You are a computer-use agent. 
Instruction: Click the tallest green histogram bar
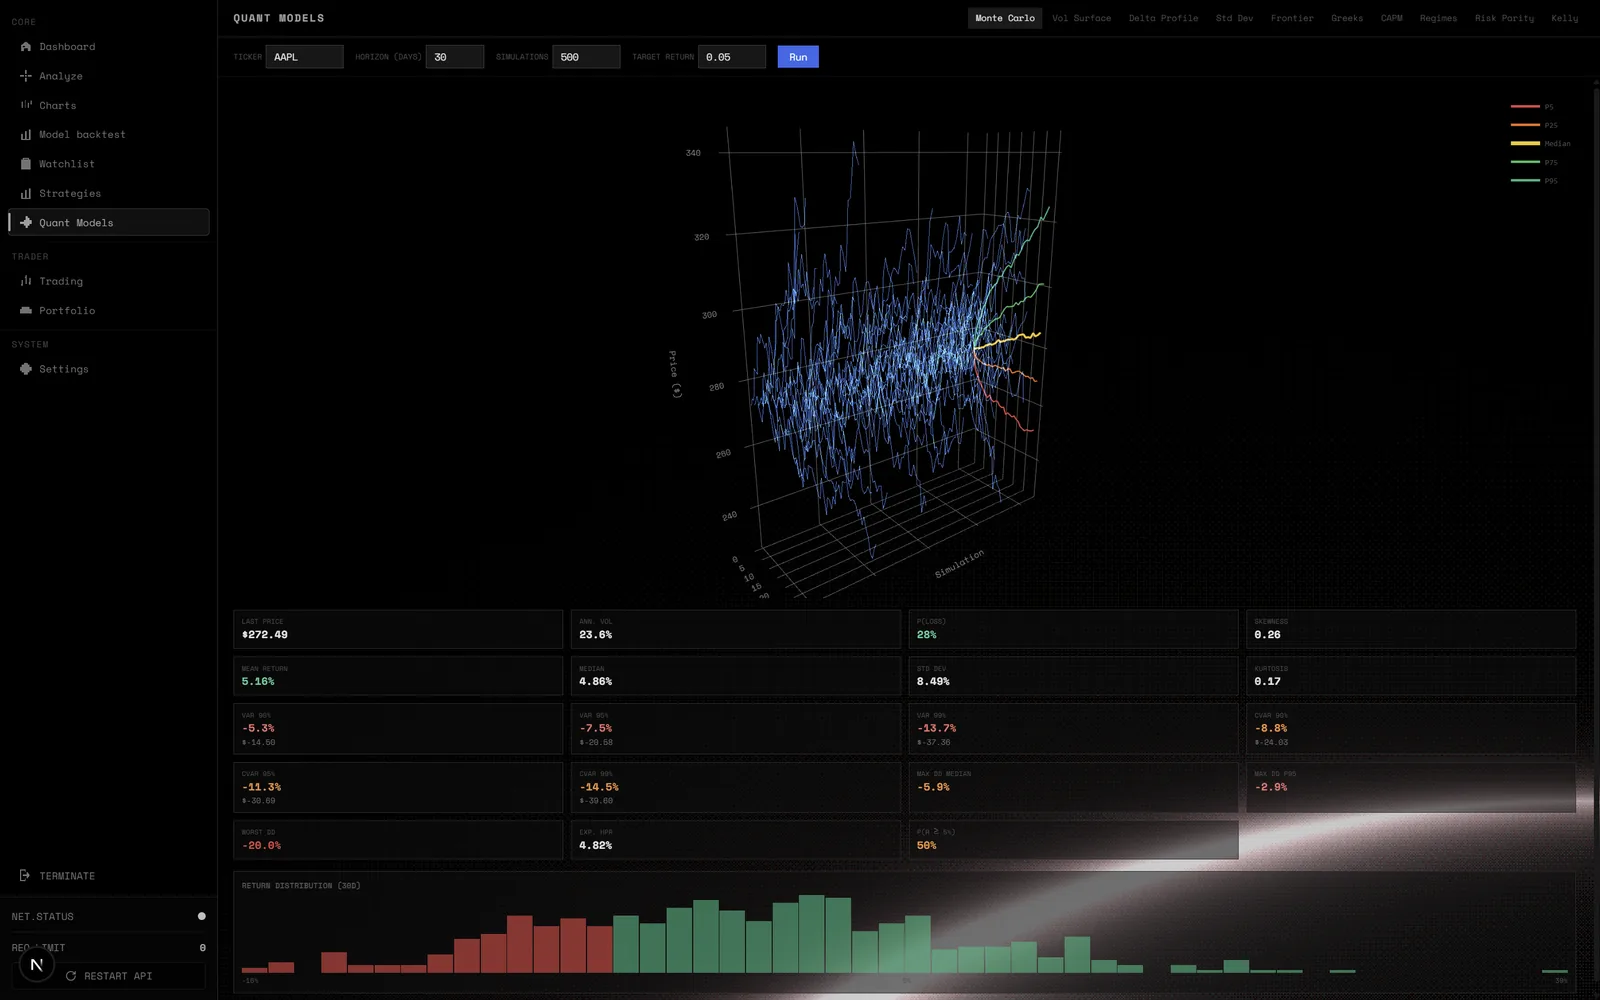(812, 934)
